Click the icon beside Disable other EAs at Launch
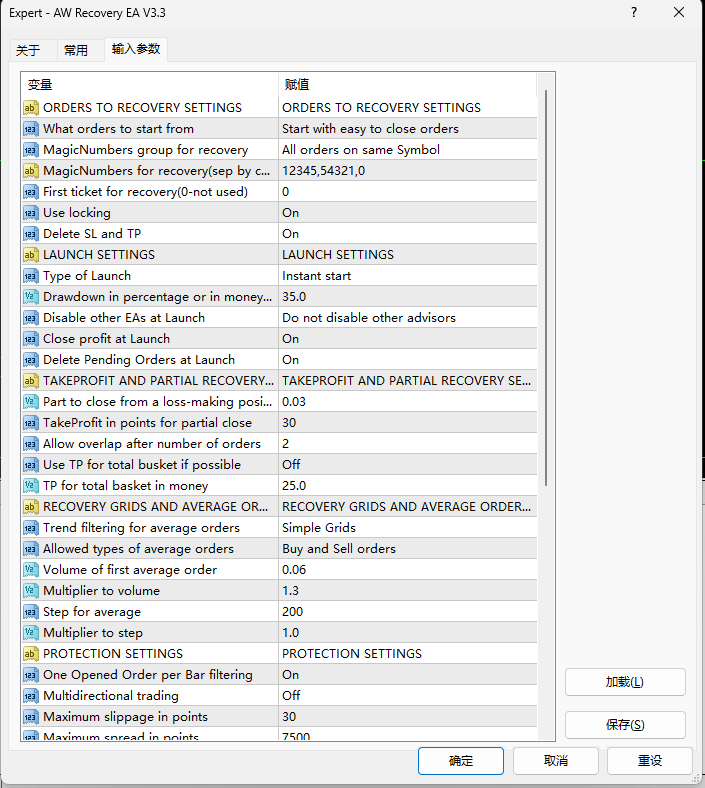The width and height of the screenshot is (705, 788). (31, 318)
